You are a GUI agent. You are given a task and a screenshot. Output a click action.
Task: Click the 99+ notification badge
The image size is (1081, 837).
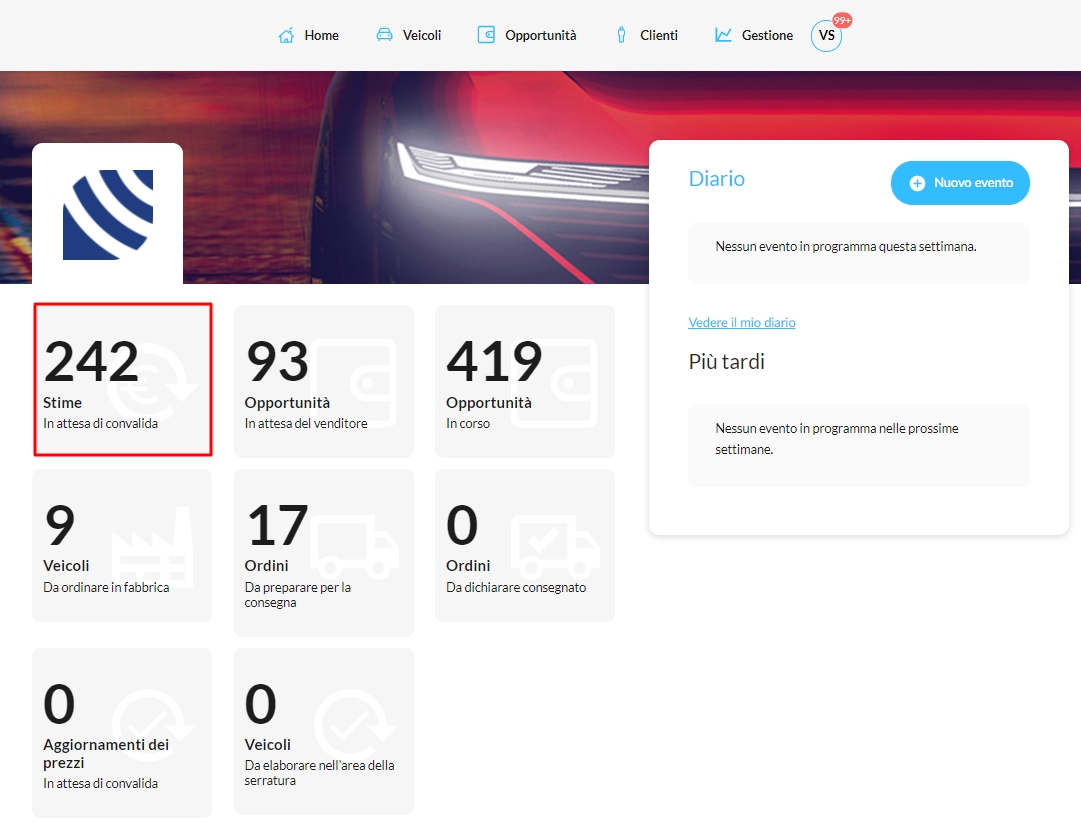pyautogui.click(x=842, y=20)
